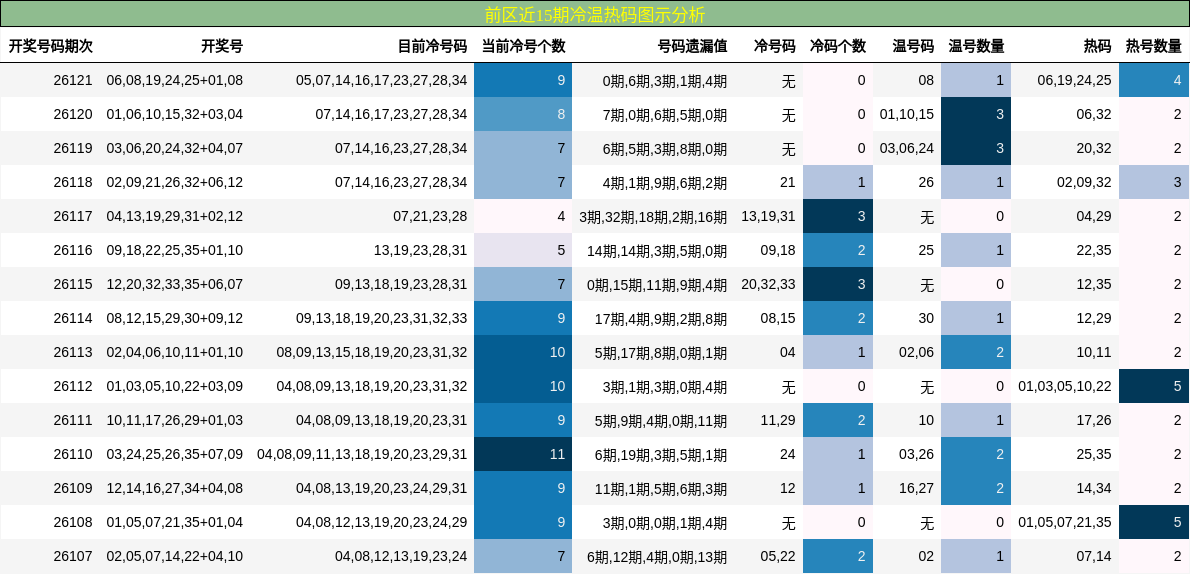Select draw result 04,13,19,29,31+02,12

(175, 216)
